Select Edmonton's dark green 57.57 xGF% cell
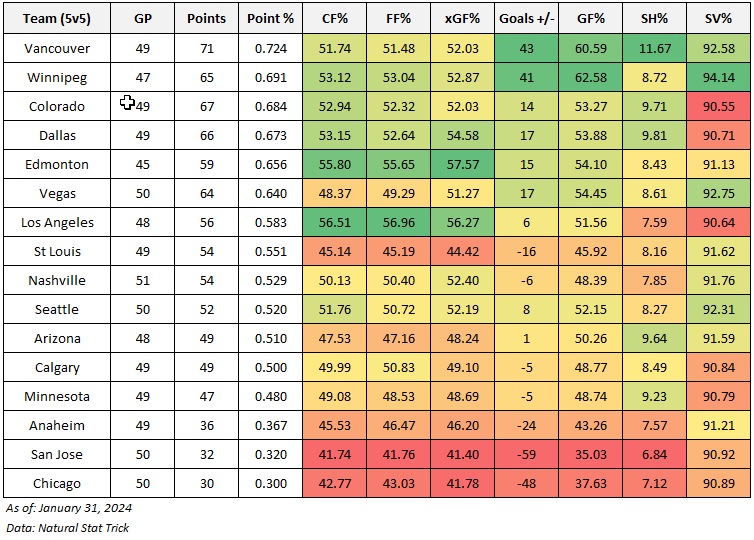 tap(460, 164)
